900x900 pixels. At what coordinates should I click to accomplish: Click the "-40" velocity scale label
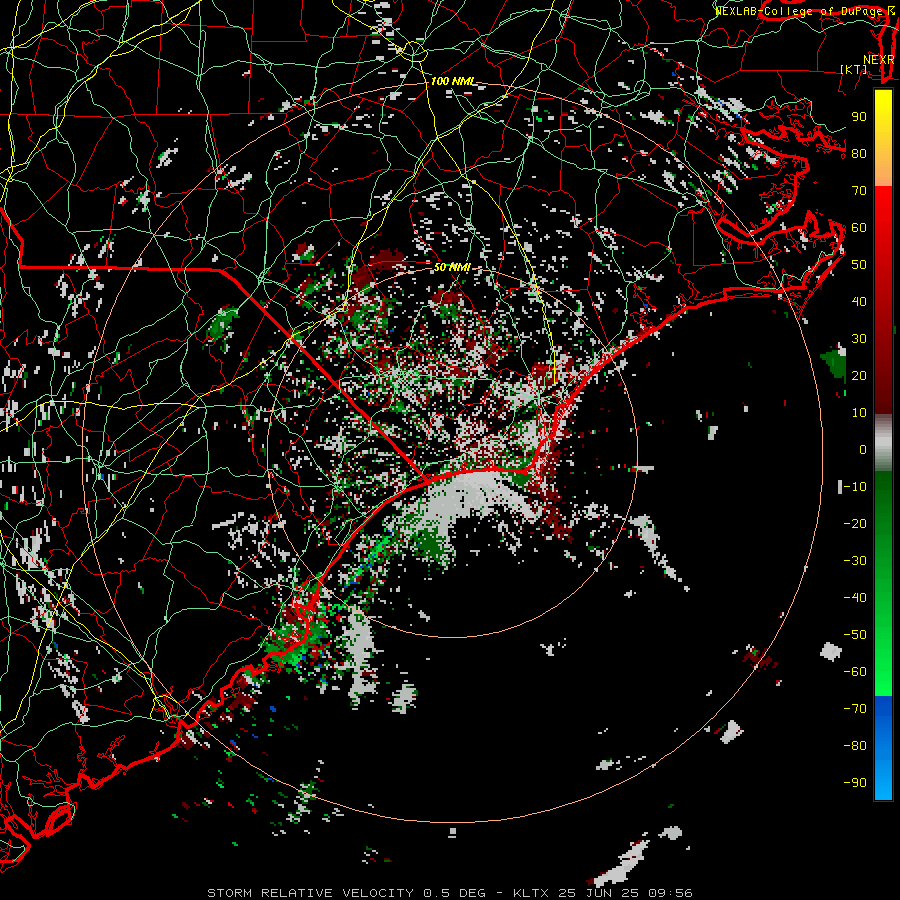coord(855,598)
